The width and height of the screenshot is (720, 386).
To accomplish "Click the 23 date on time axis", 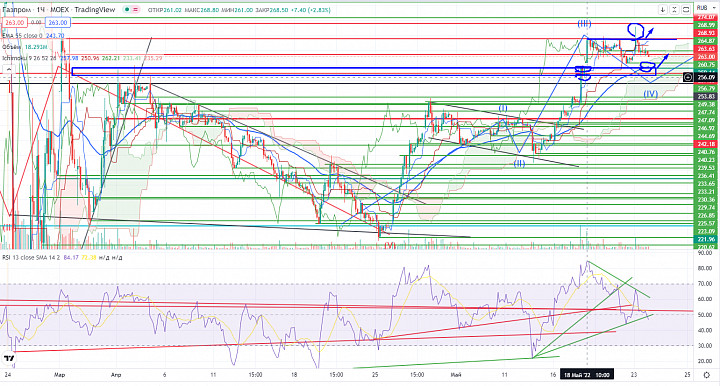I will (x=634, y=375).
